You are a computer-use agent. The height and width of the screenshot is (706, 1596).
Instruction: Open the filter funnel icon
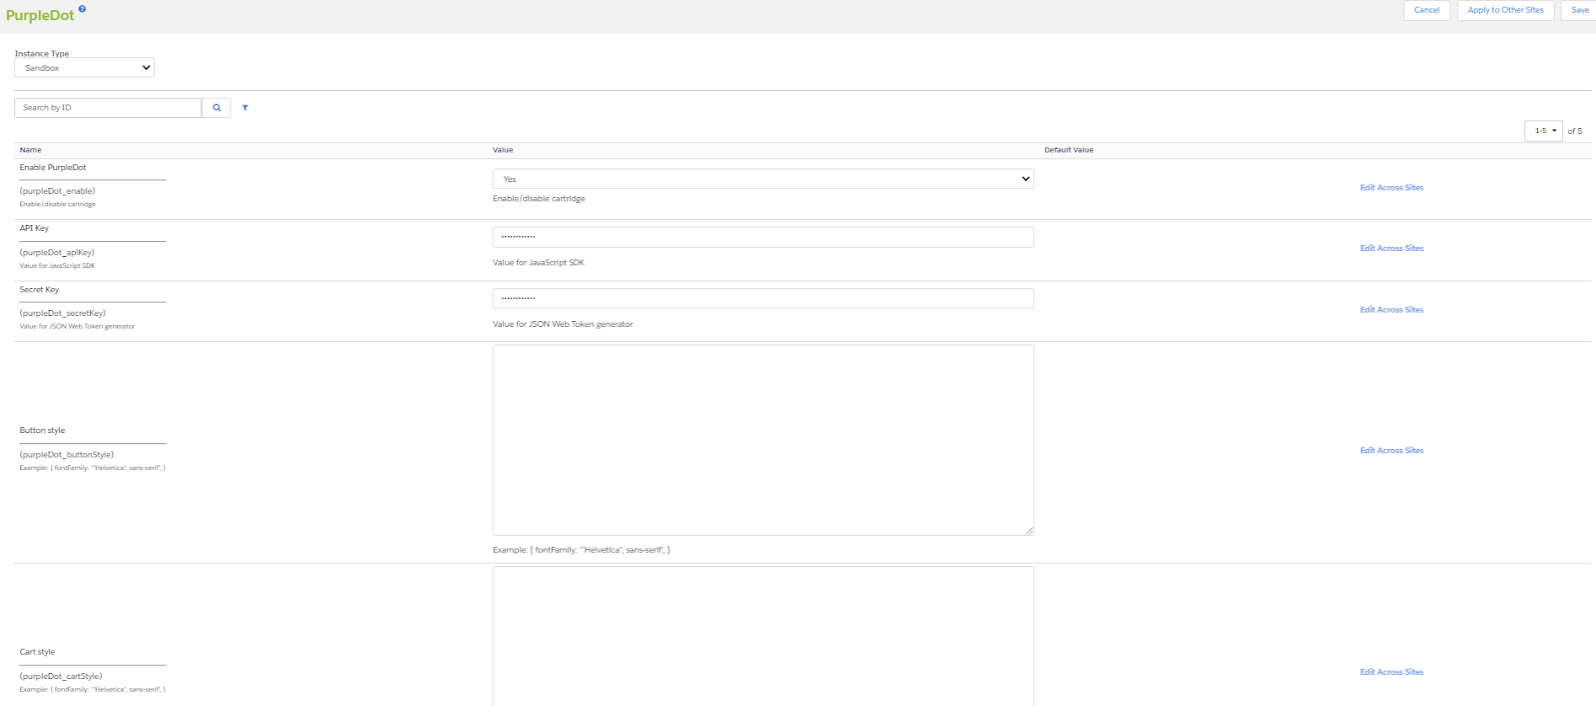tap(245, 108)
